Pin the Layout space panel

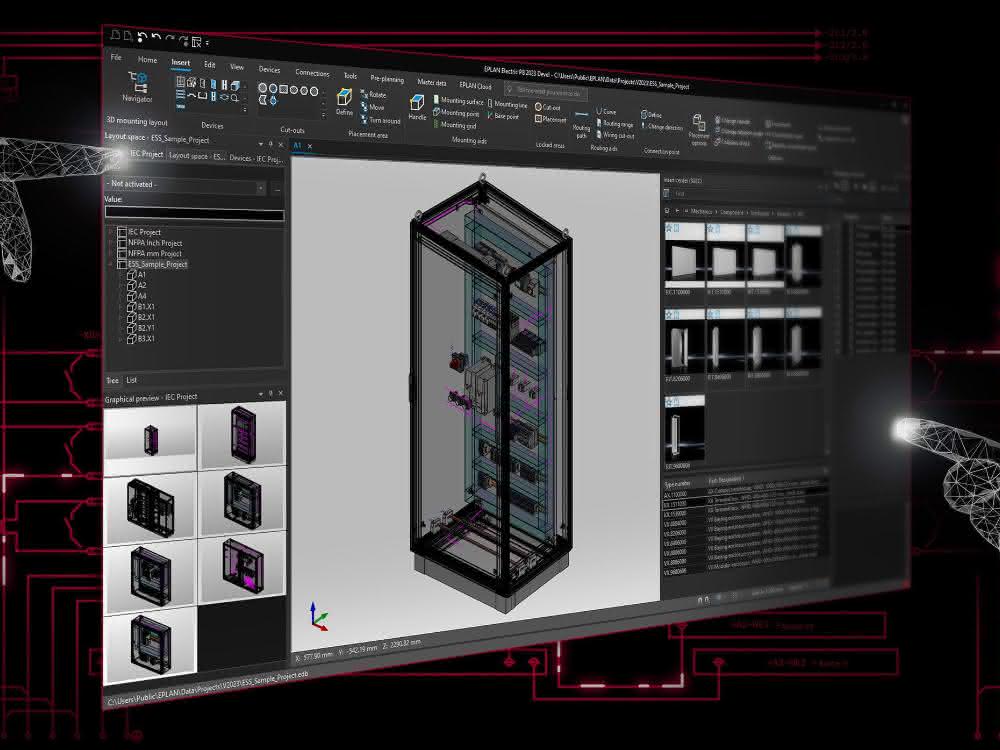coord(271,144)
